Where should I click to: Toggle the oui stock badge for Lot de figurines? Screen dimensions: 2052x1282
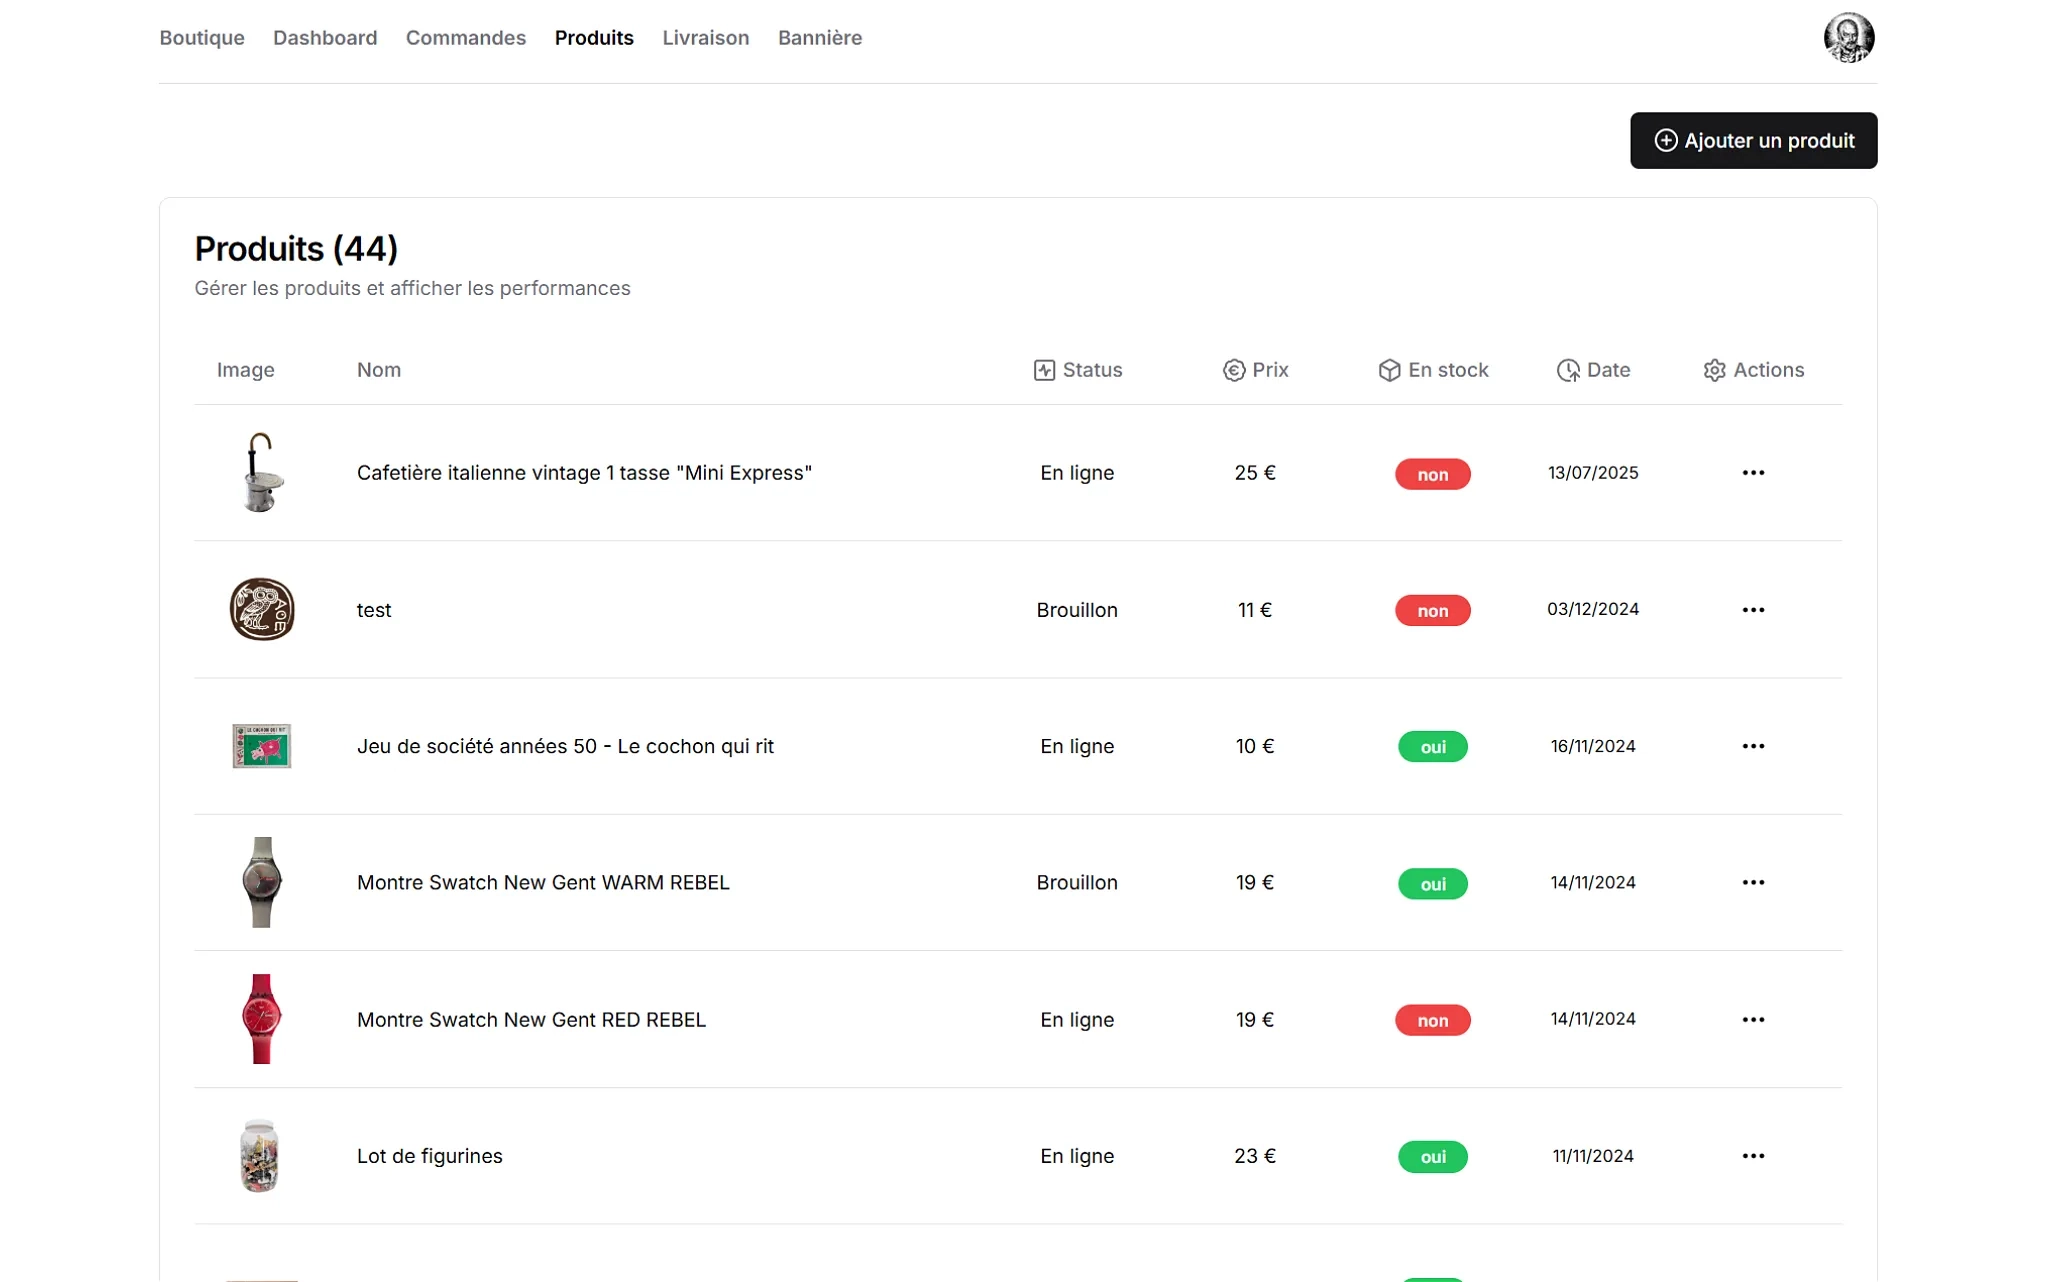(1432, 1156)
